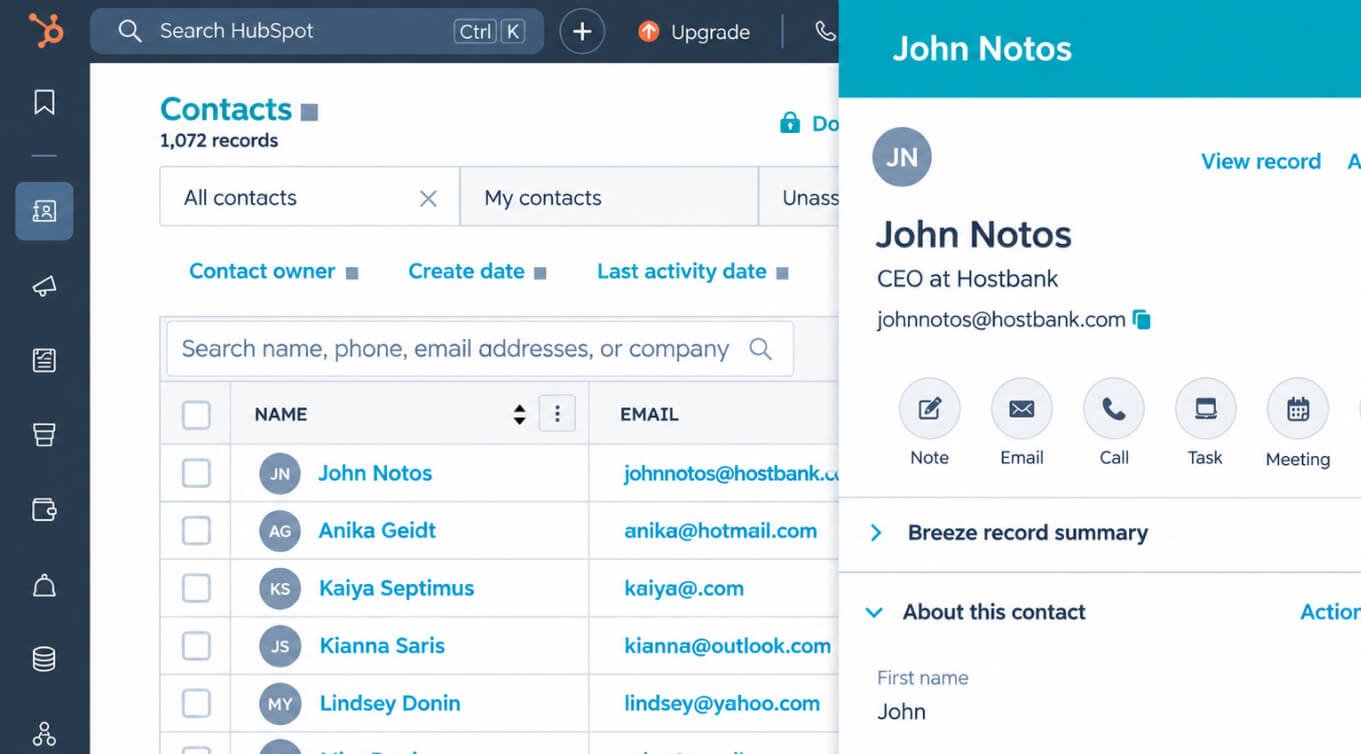Screen dimensions: 1361x754
Task: Open Lindsey Donin contact name link
Action: point(390,704)
